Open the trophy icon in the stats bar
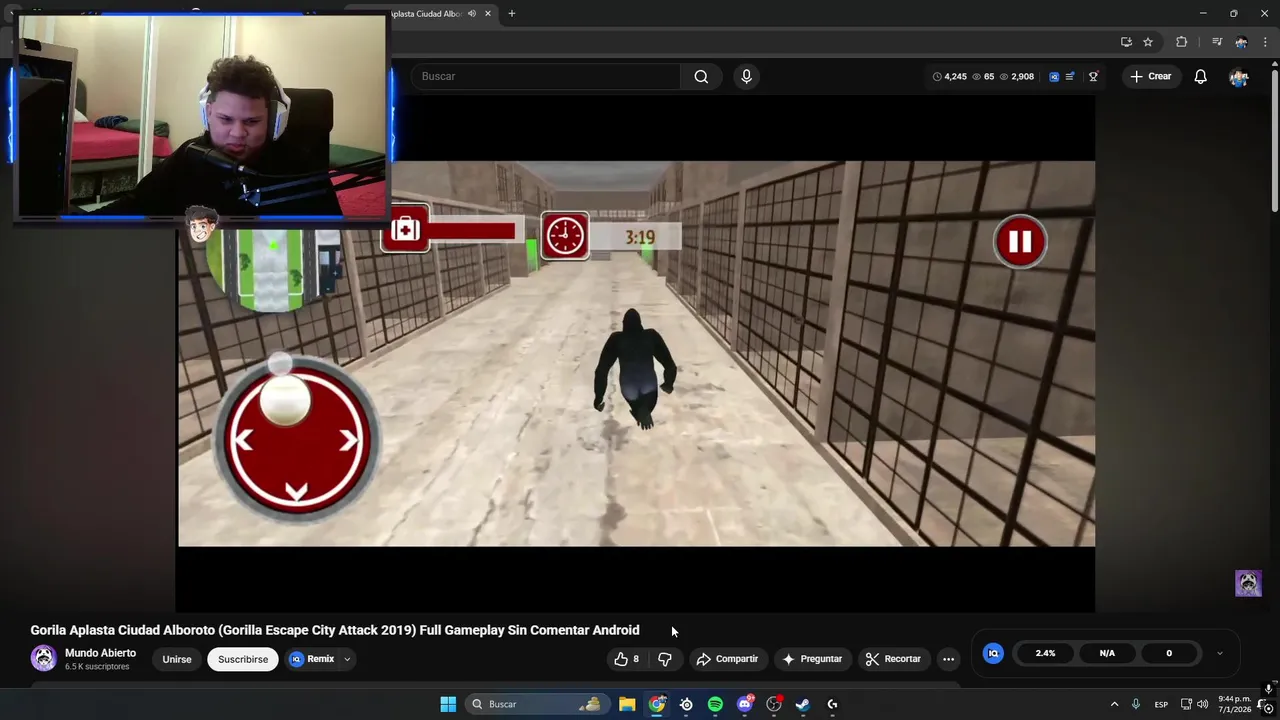 [x=1093, y=76]
